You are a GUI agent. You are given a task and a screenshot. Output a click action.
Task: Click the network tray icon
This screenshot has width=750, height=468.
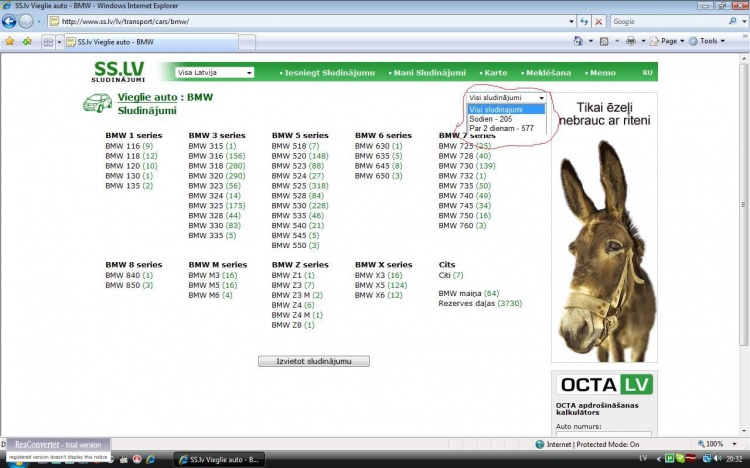coord(706,459)
